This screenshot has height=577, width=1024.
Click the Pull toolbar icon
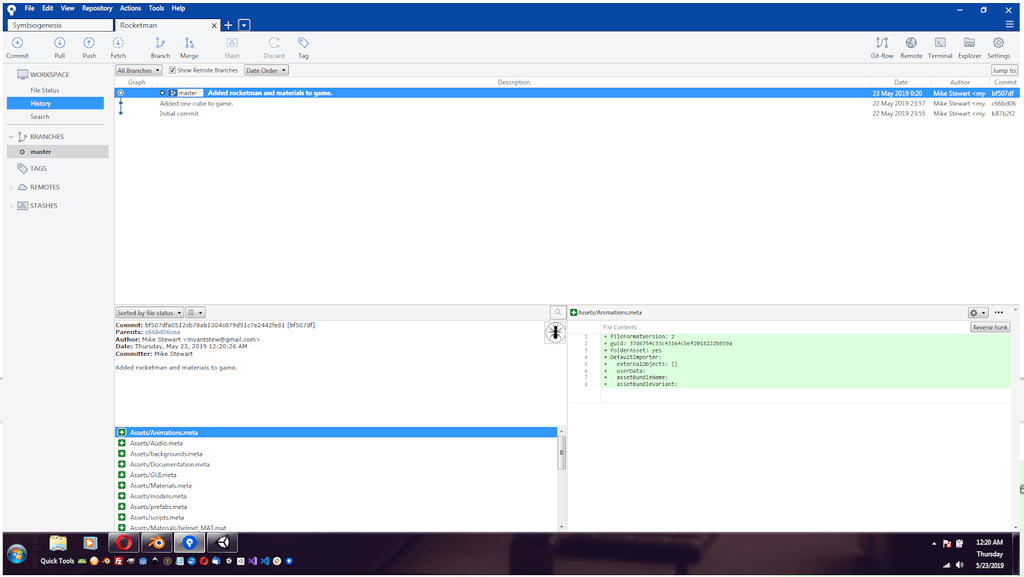coord(59,46)
